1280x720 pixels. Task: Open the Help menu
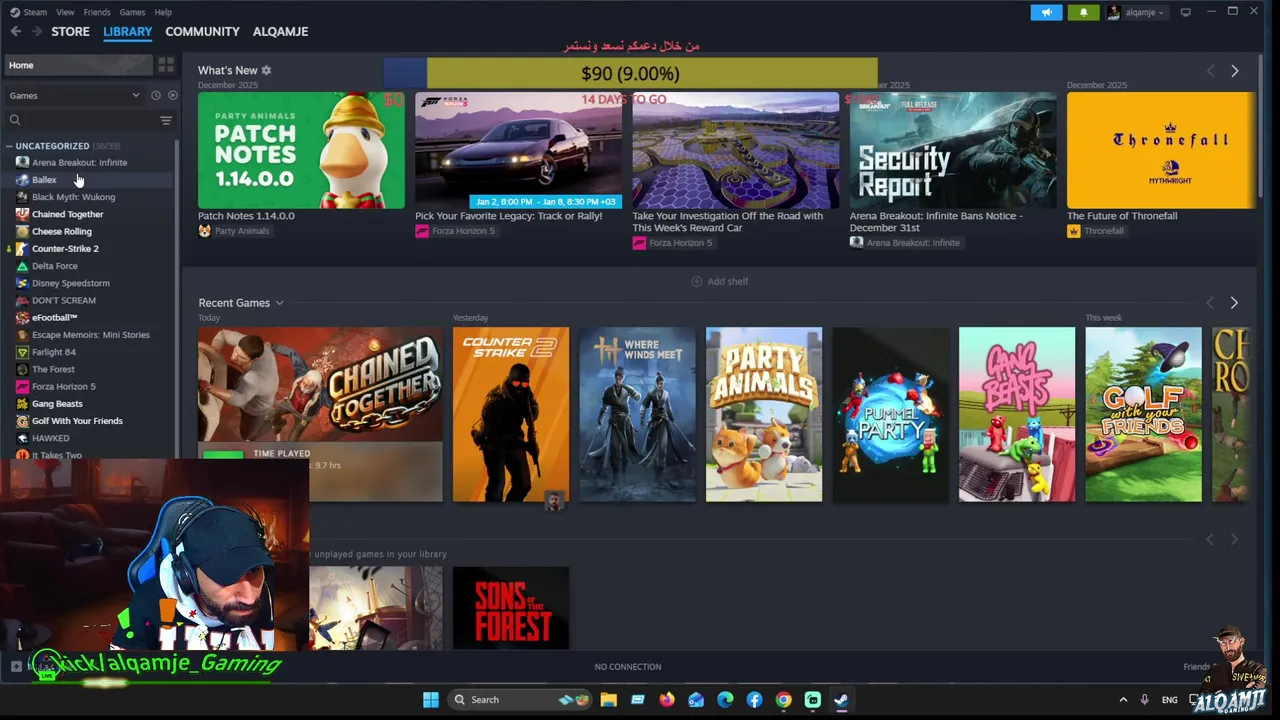(163, 12)
